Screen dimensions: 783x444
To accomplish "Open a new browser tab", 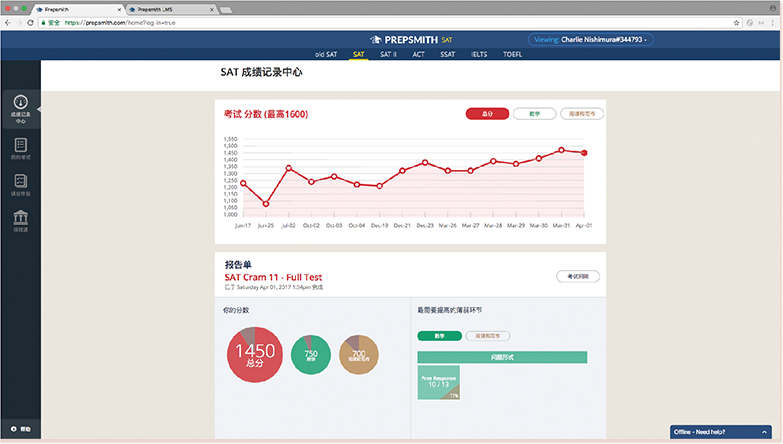I will click(226, 10).
